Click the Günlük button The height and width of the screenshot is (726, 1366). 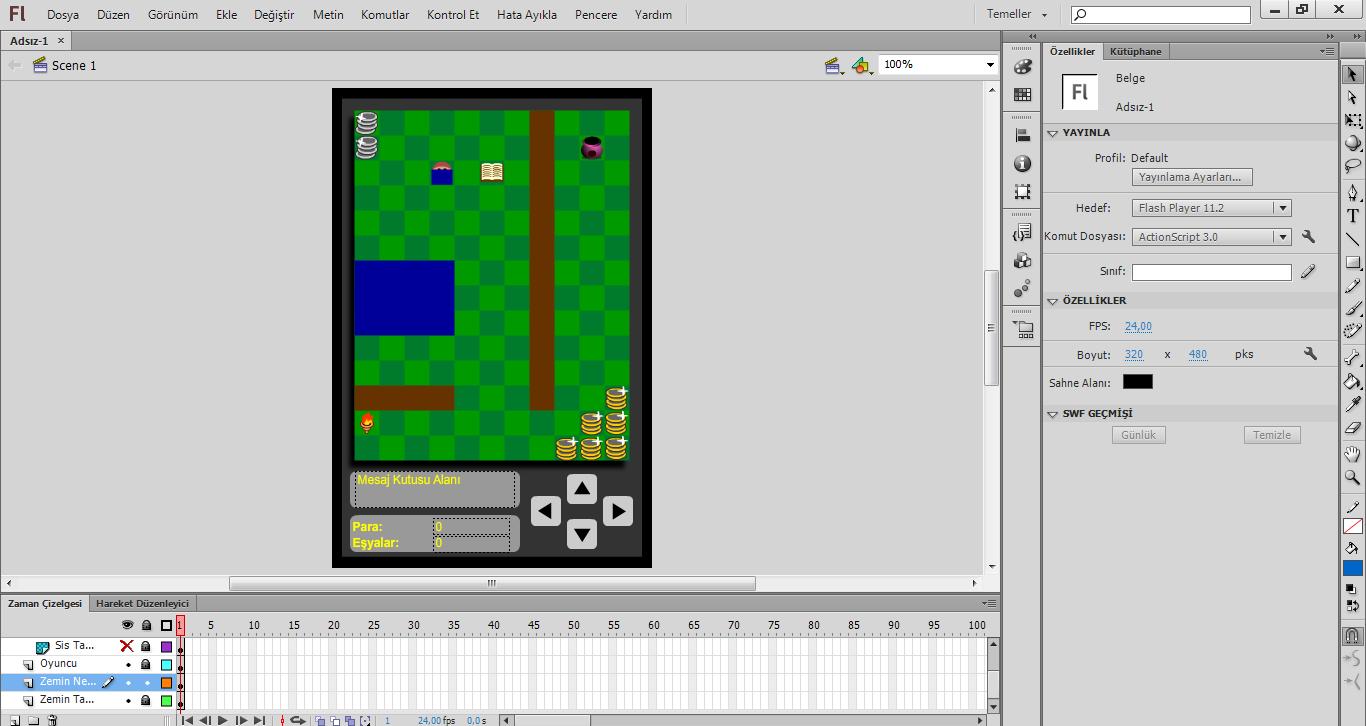tap(1139, 435)
